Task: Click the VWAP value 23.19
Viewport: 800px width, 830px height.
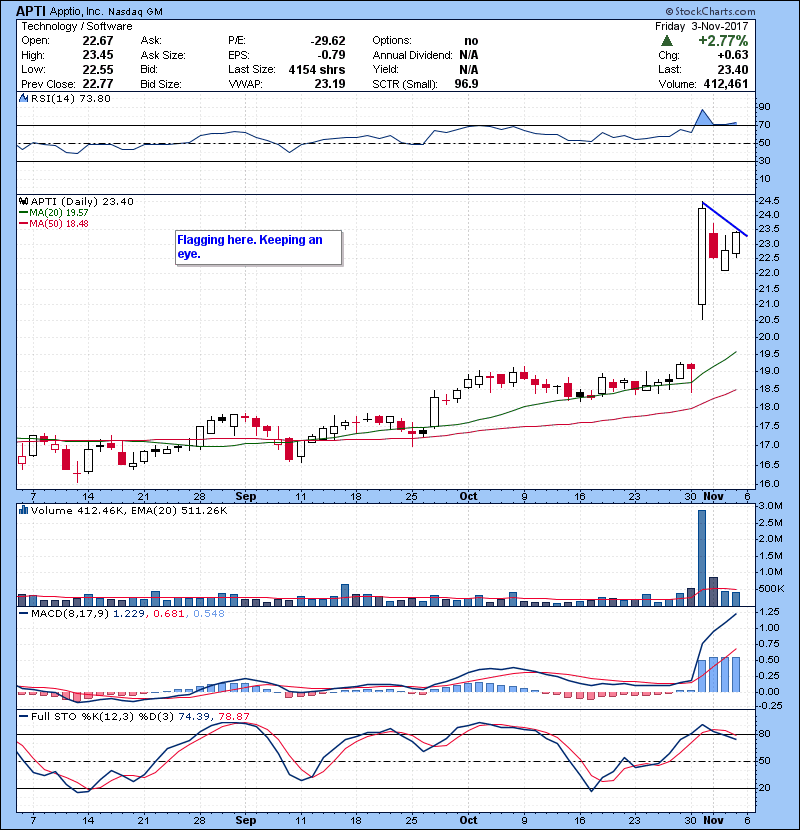Action: click(x=330, y=84)
